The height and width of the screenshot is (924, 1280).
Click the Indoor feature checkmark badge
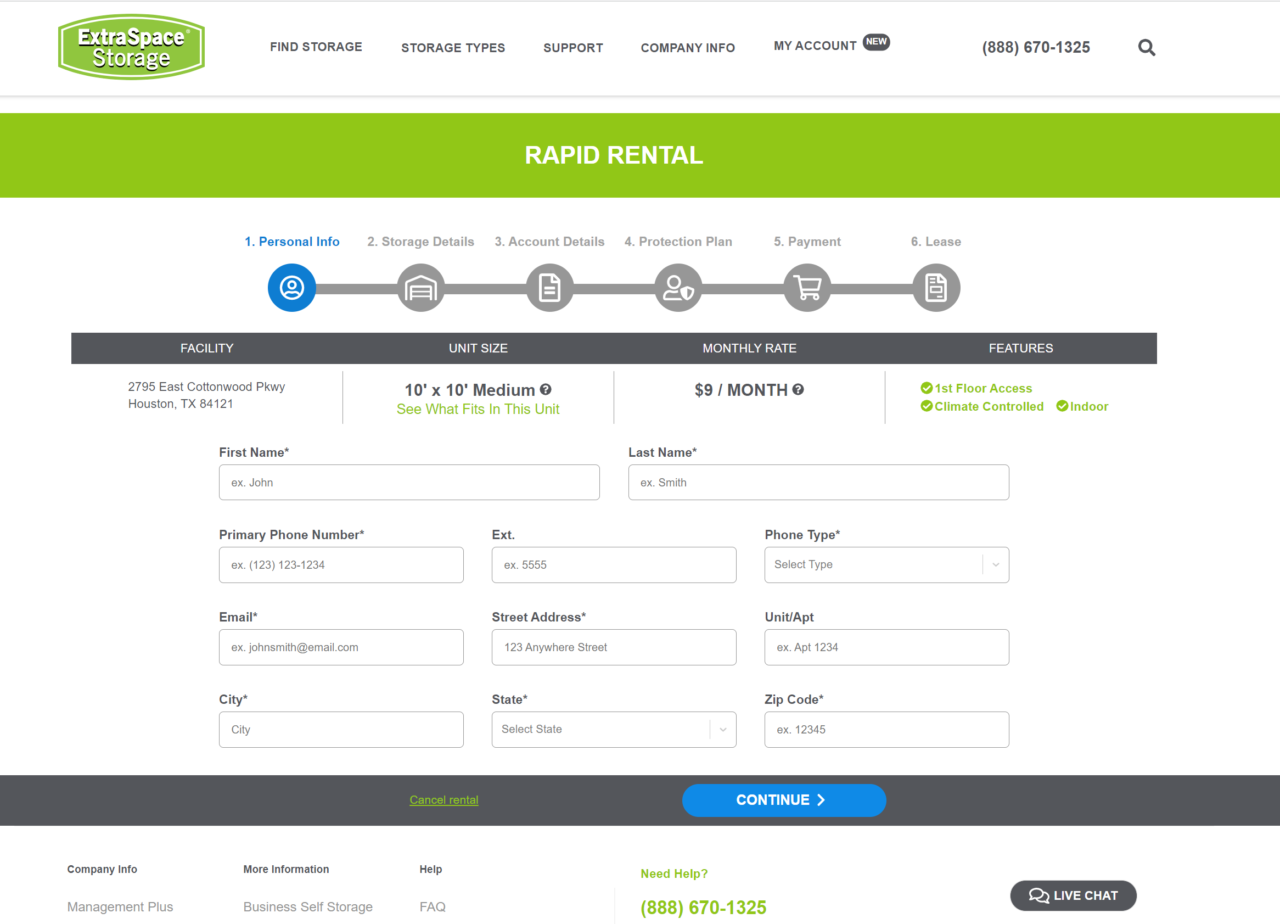pos(1060,406)
